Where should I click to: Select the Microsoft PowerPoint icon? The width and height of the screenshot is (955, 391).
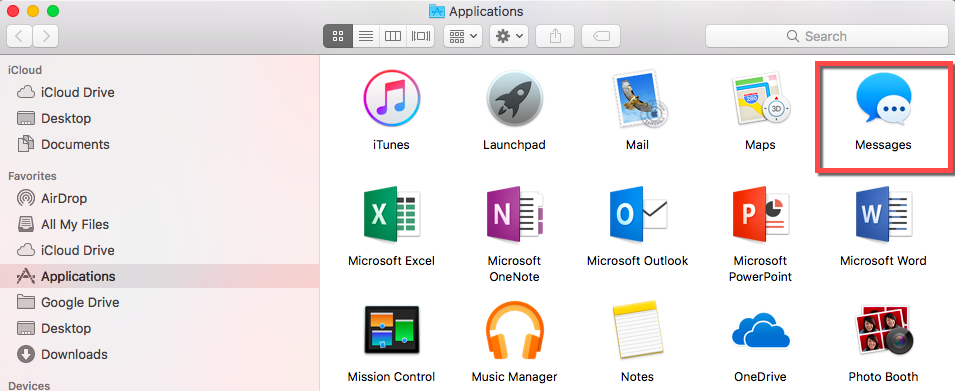tap(760, 215)
